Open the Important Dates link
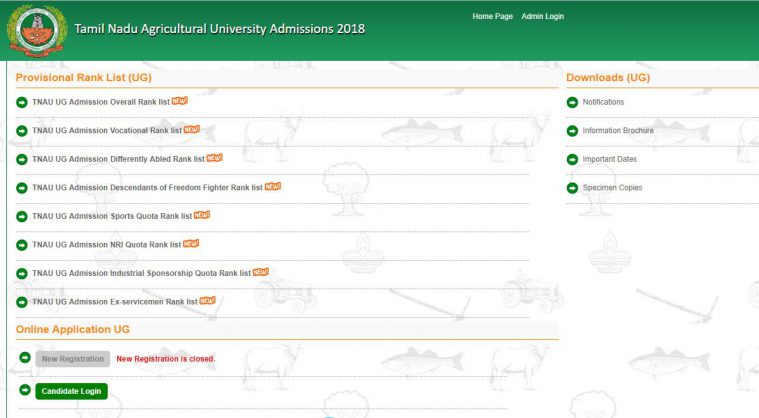 click(x=609, y=159)
